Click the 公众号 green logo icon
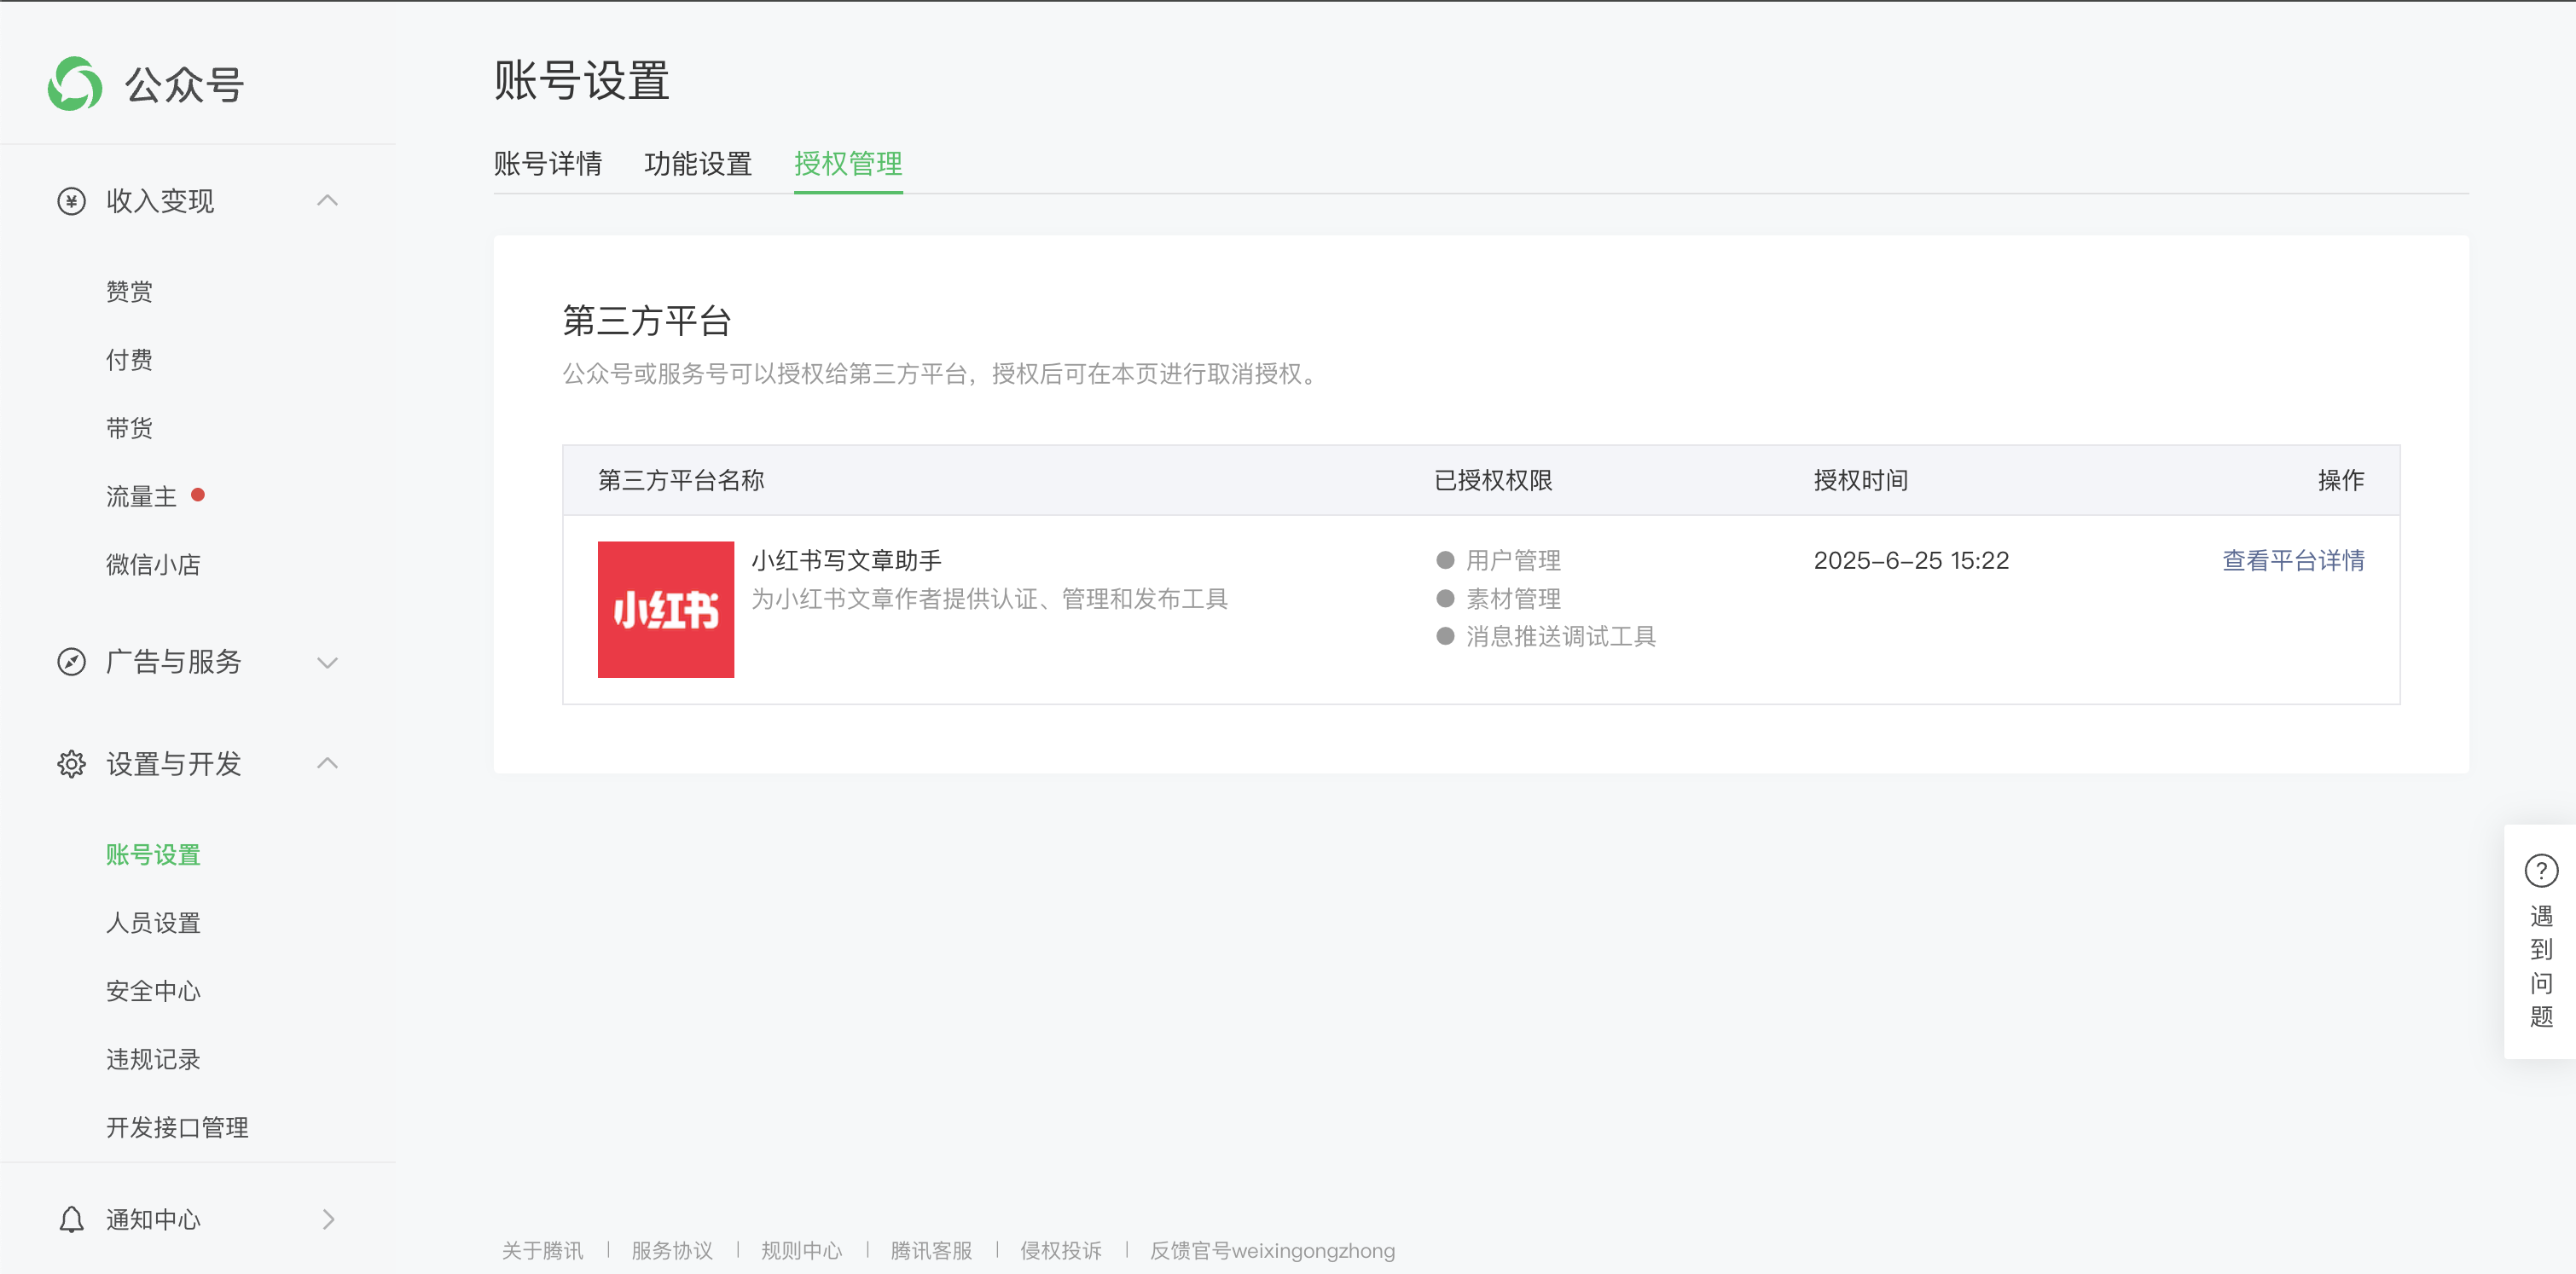 tap(75, 84)
